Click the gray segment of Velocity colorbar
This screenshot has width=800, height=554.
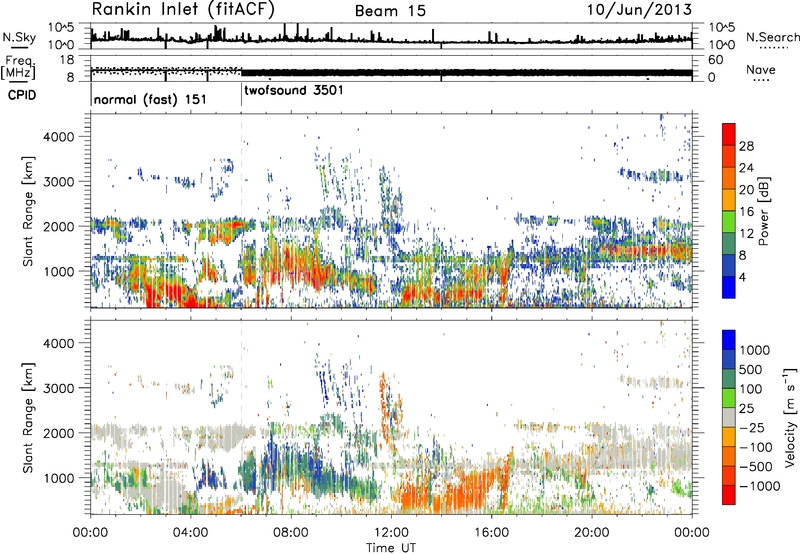(x=729, y=418)
